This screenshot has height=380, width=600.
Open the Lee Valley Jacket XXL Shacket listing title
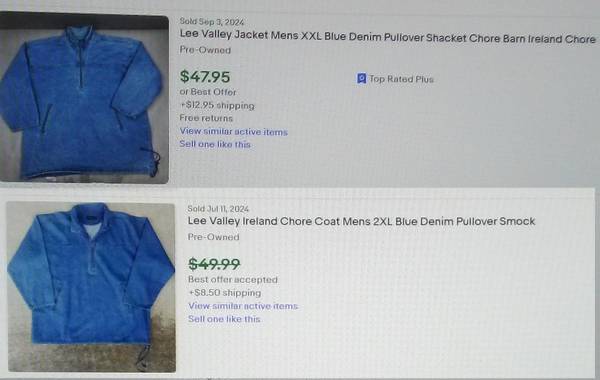[388, 37]
